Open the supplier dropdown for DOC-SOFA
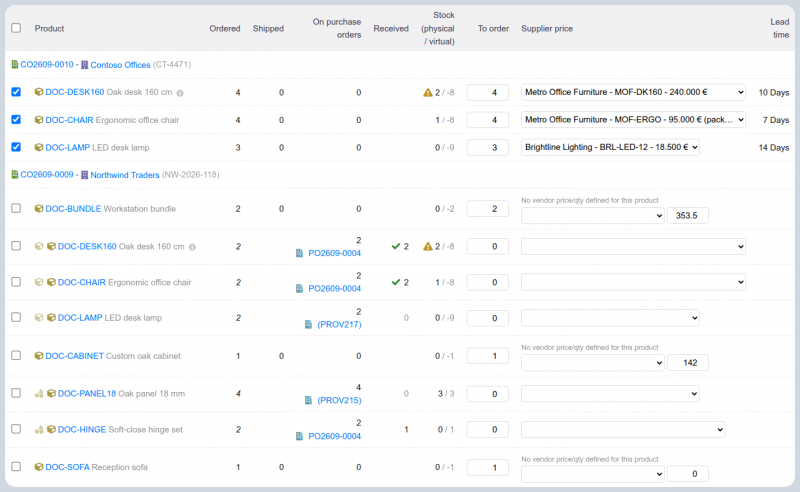Image resolution: width=800 pixels, height=492 pixels. (592, 474)
